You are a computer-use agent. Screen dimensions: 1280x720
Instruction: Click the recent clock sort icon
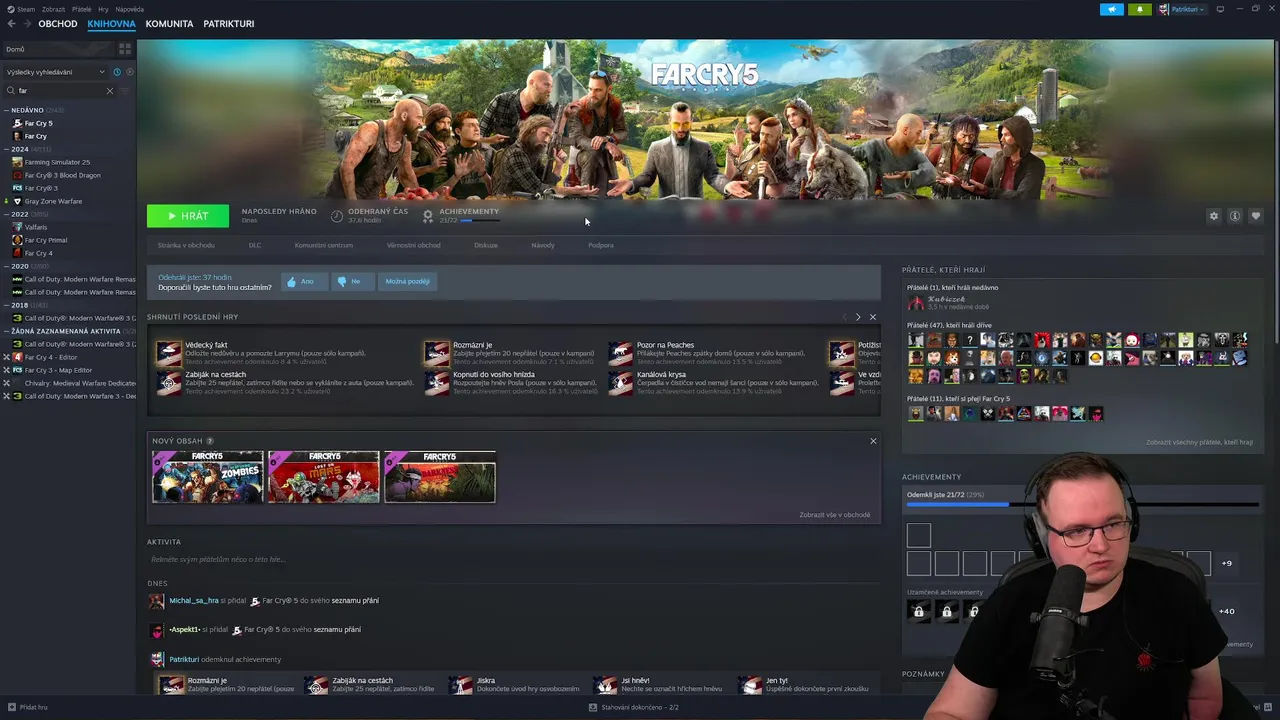[x=117, y=72]
